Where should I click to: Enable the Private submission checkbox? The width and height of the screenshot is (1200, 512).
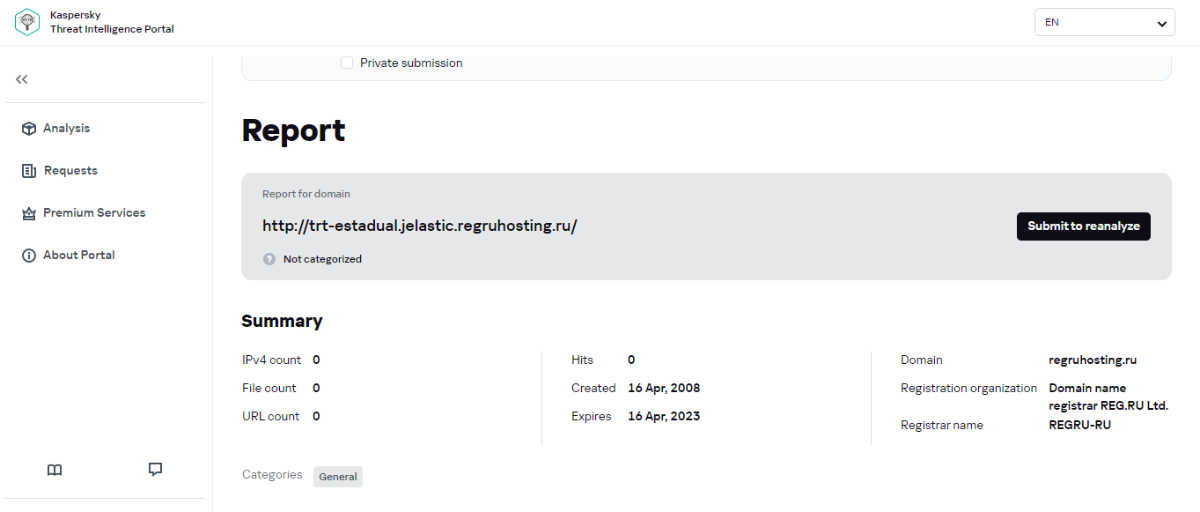click(x=347, y=63)
